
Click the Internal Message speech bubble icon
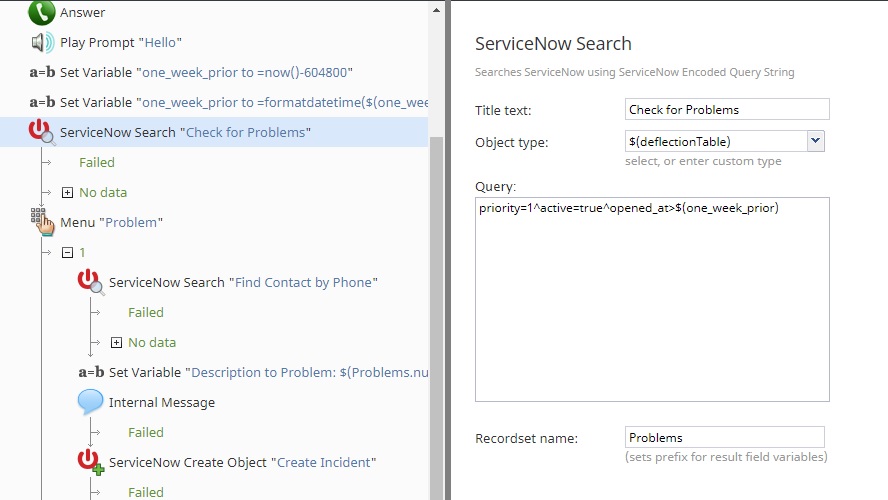click(91, 402)
